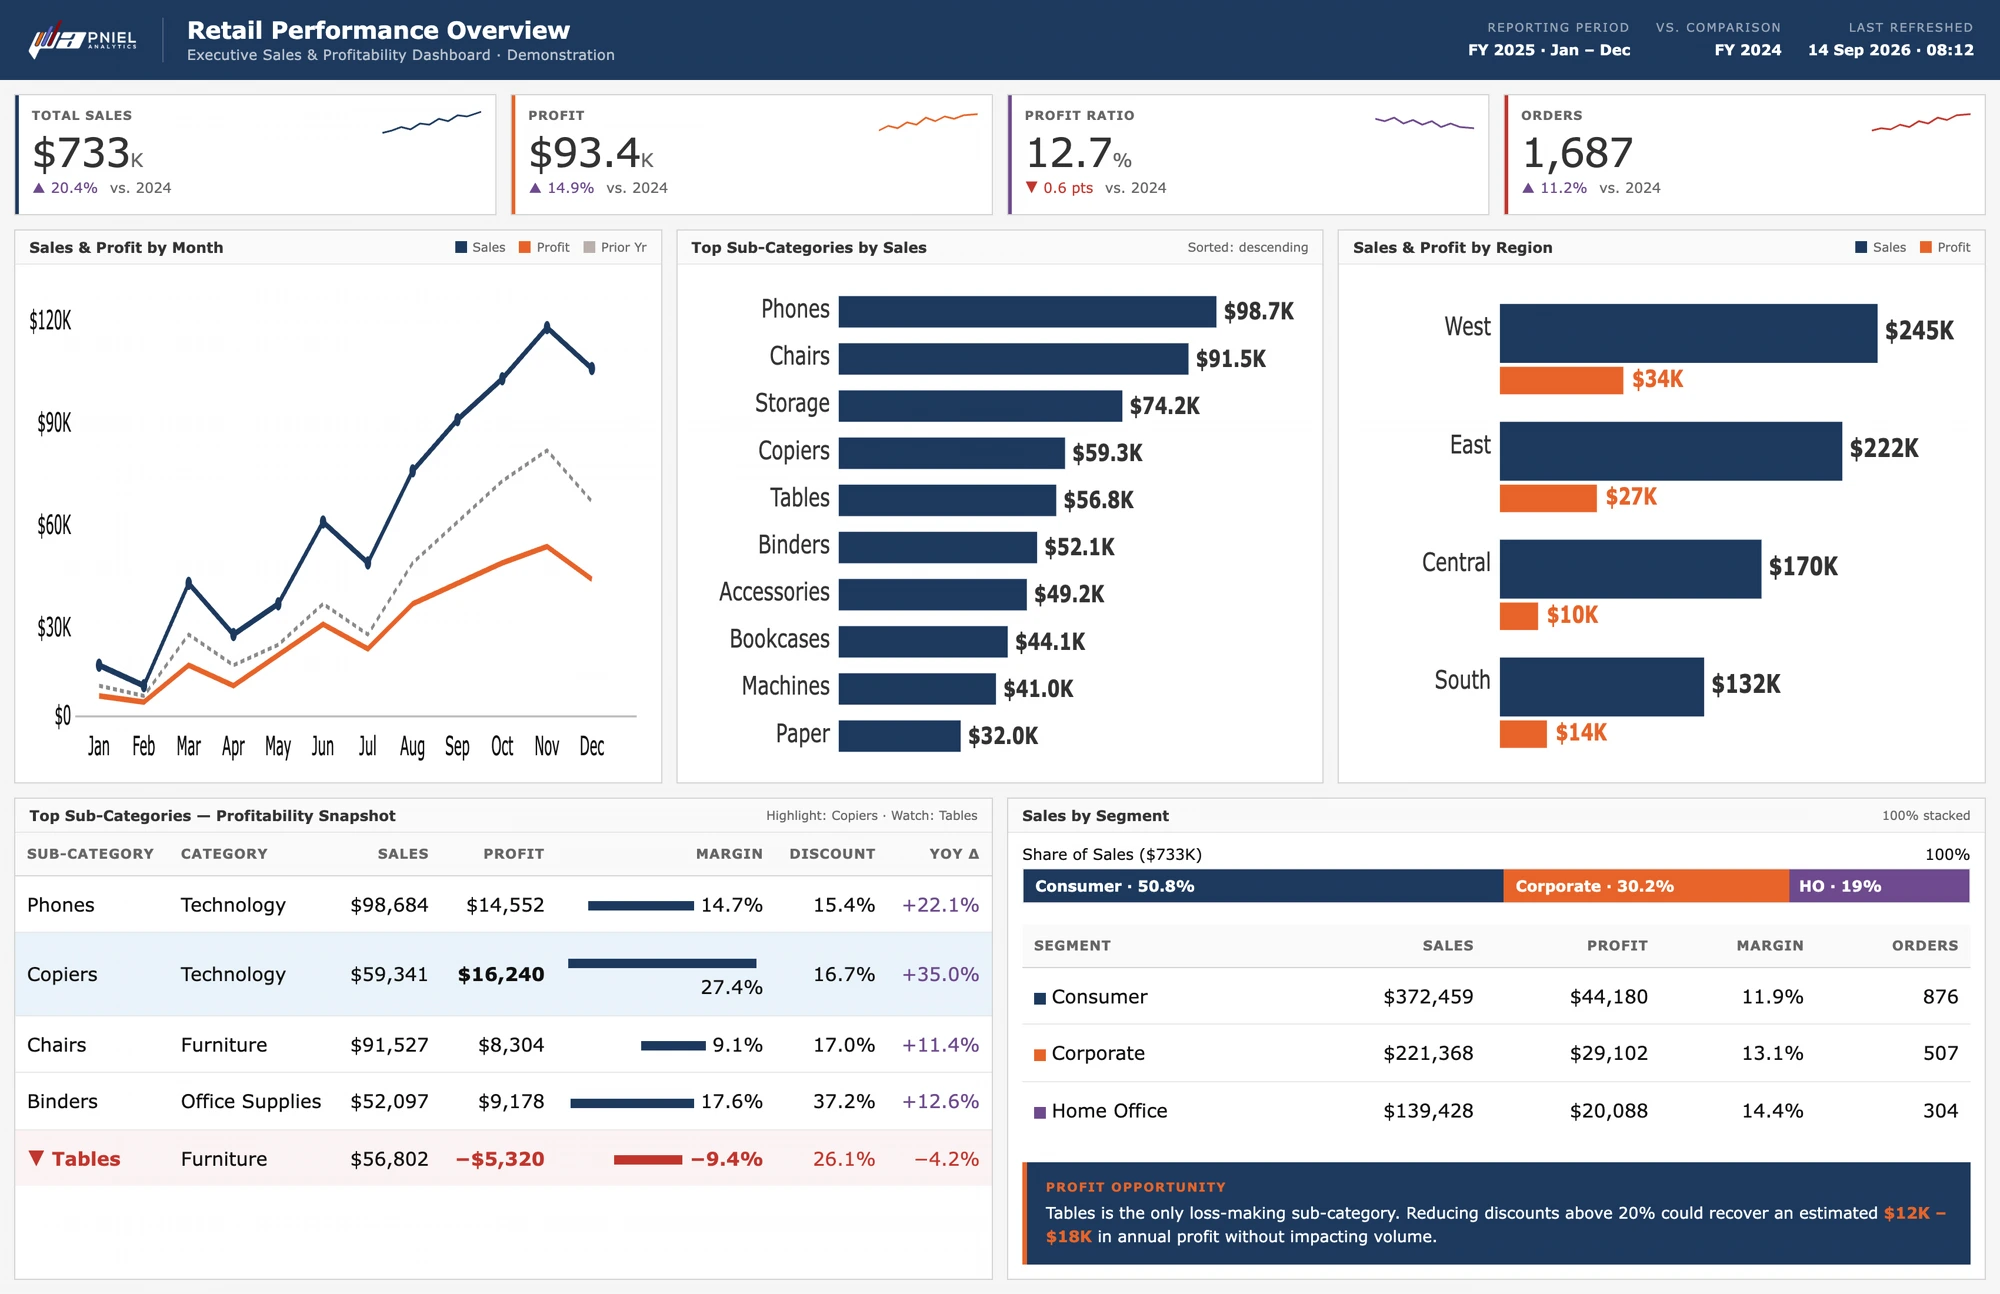Click the Corporate orders count 507

click(x=1940, y=1053)
